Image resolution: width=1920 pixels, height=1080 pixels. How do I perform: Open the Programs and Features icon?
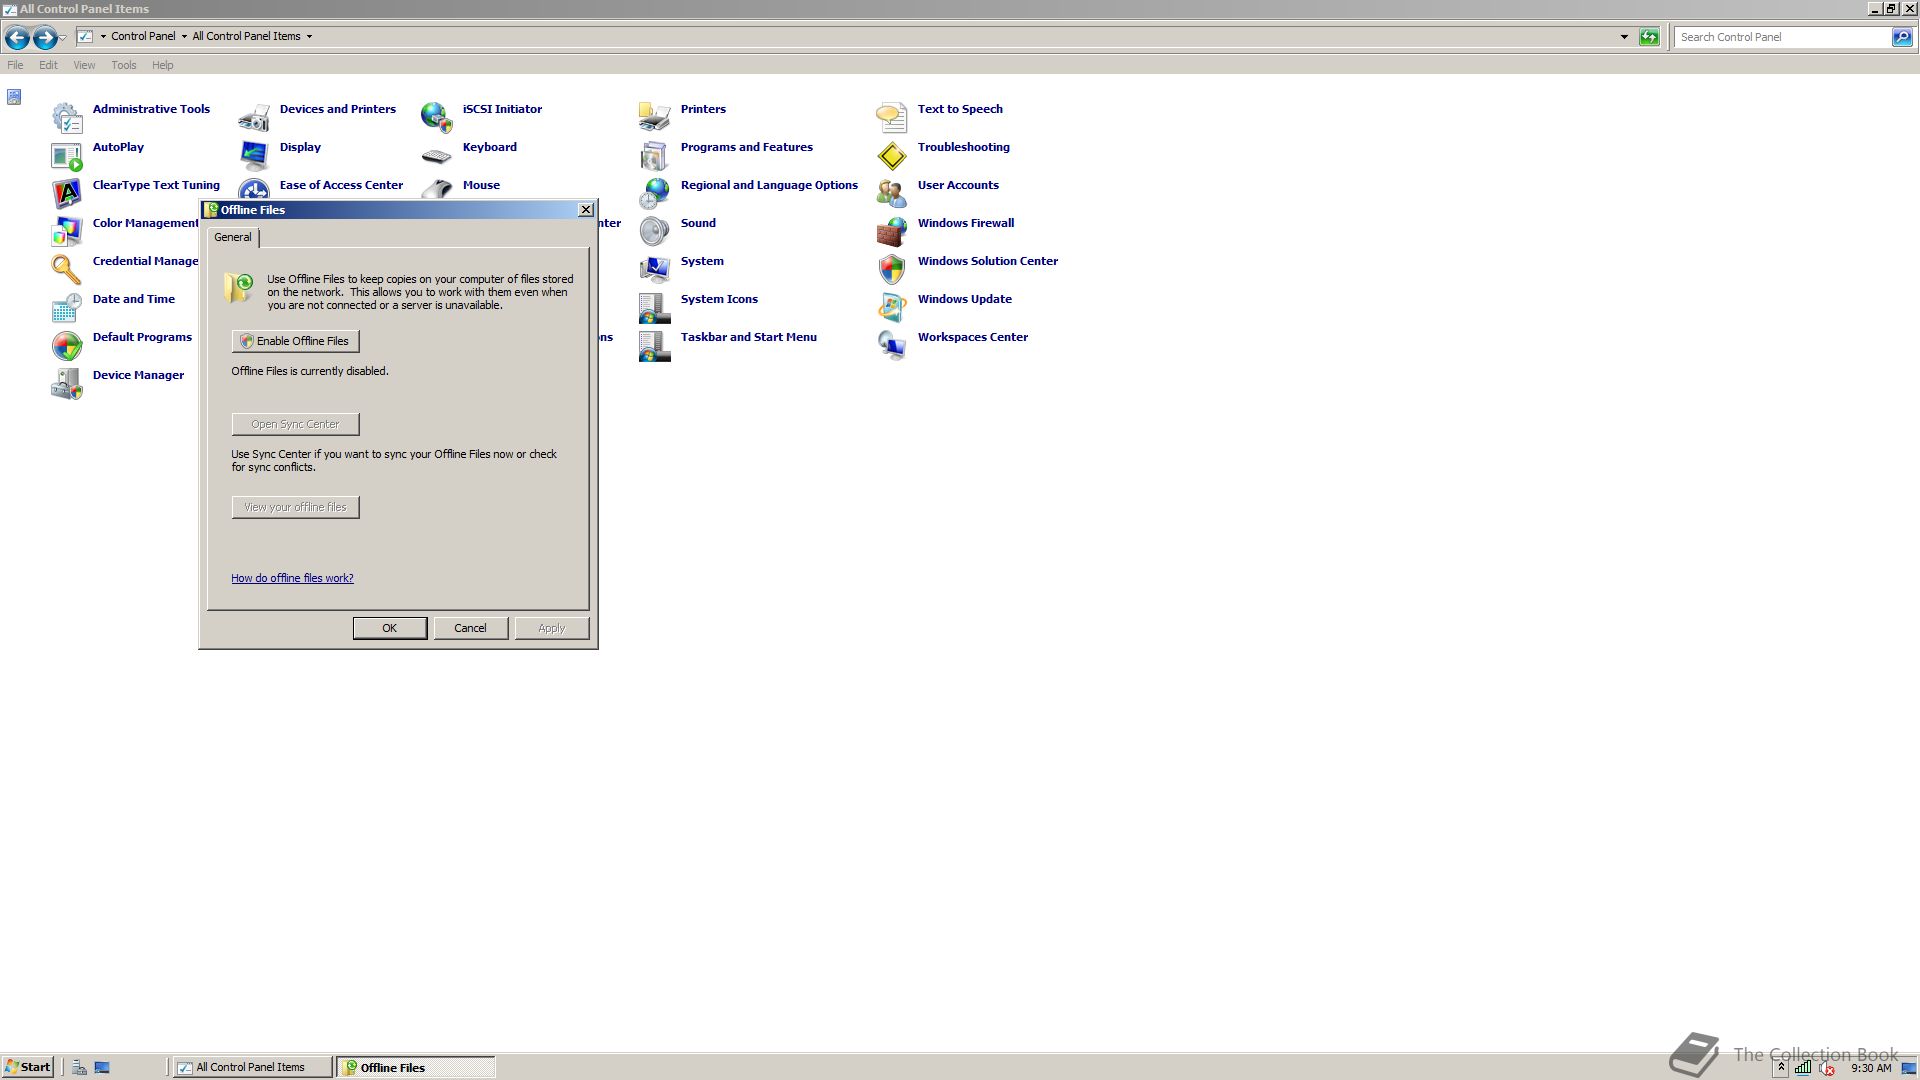tap(655, 156)
